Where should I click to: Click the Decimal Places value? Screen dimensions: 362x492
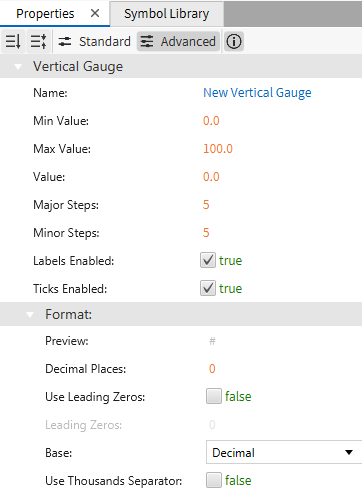click(212, 369)
